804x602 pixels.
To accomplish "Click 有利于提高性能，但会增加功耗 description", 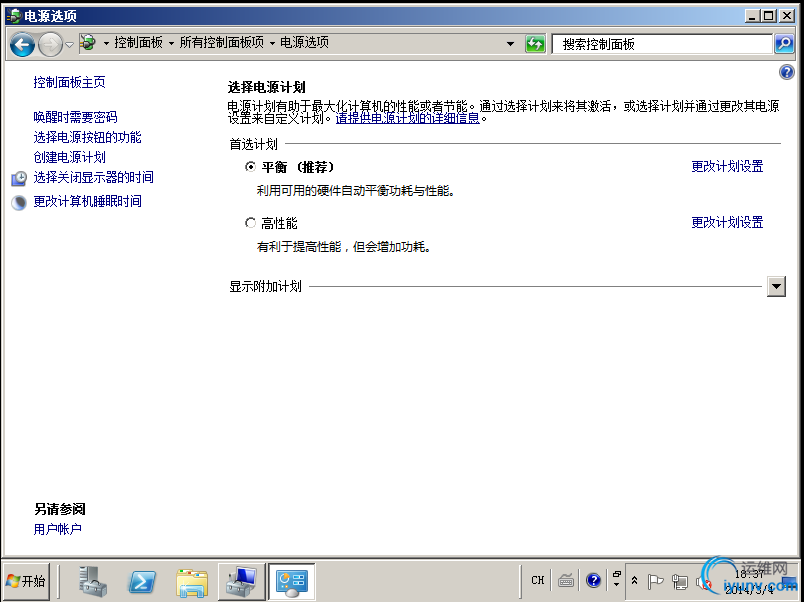I will [x=344, y=247].
